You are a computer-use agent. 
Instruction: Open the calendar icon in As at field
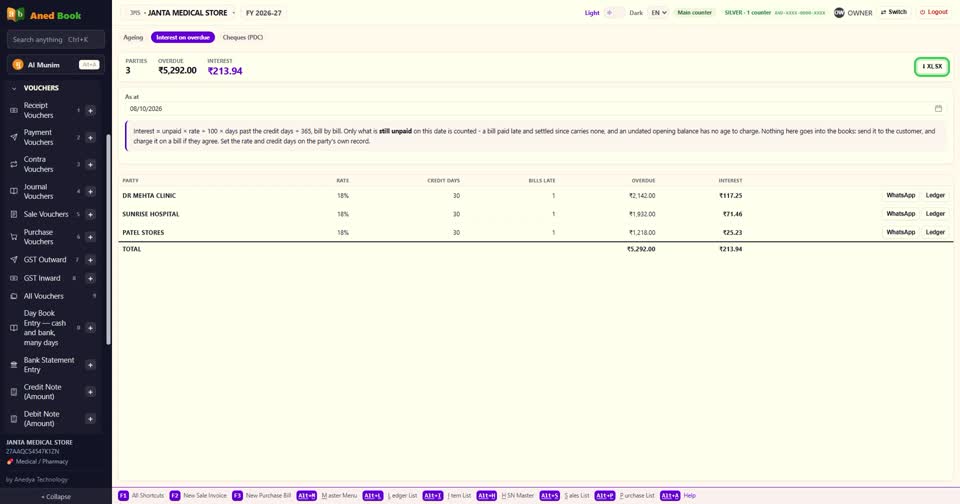point(938,108)
